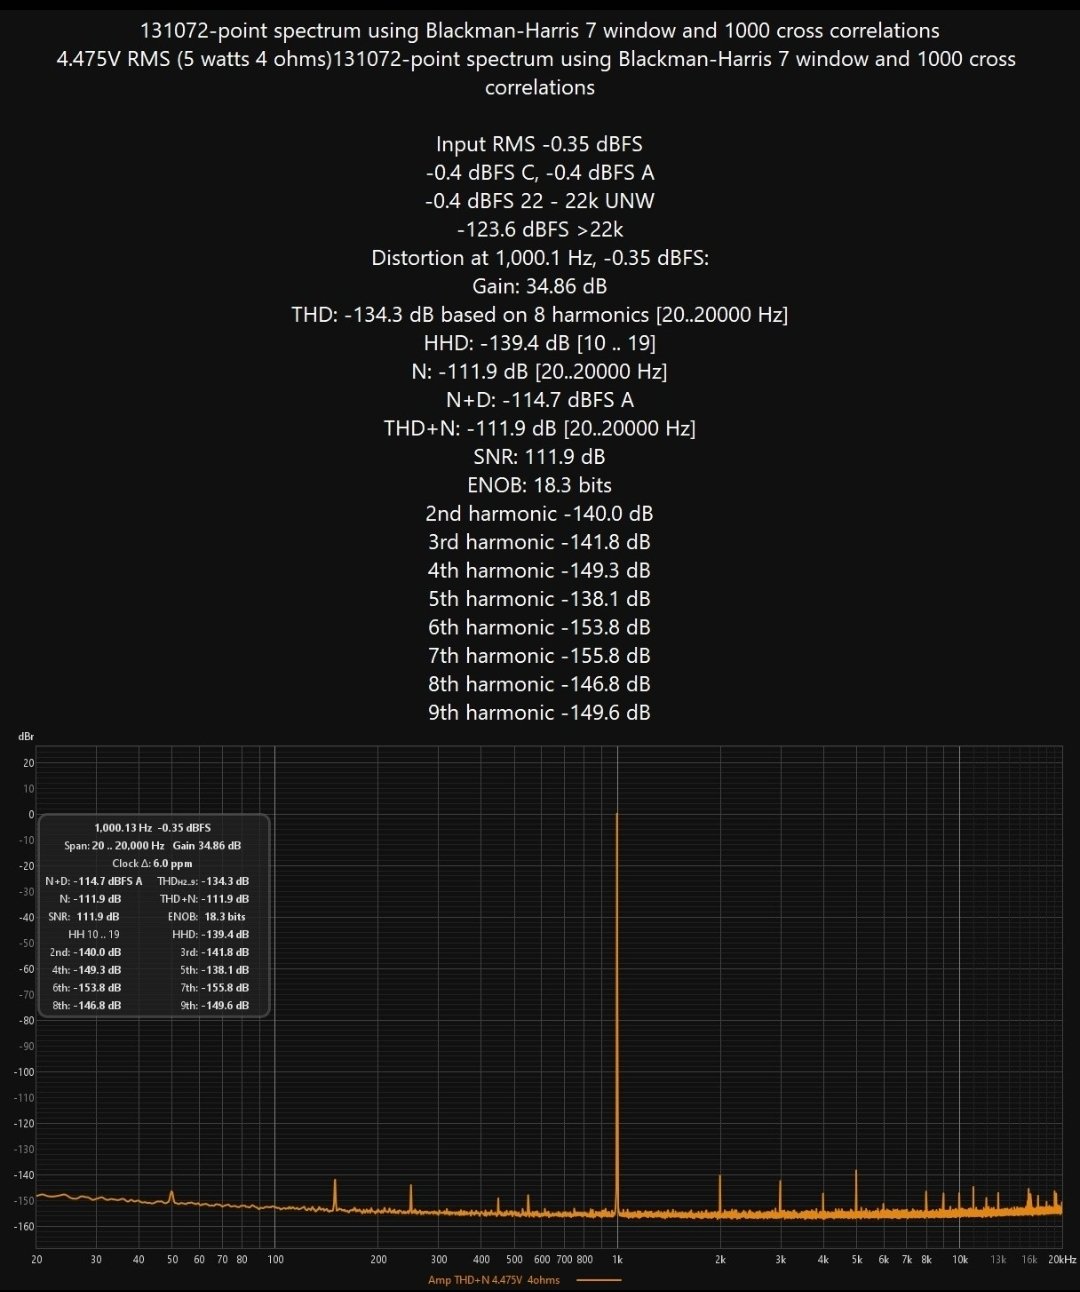1080x1292 pixels.
Task: Click the 5k harmonic spike
Action: click(856, 1190)
